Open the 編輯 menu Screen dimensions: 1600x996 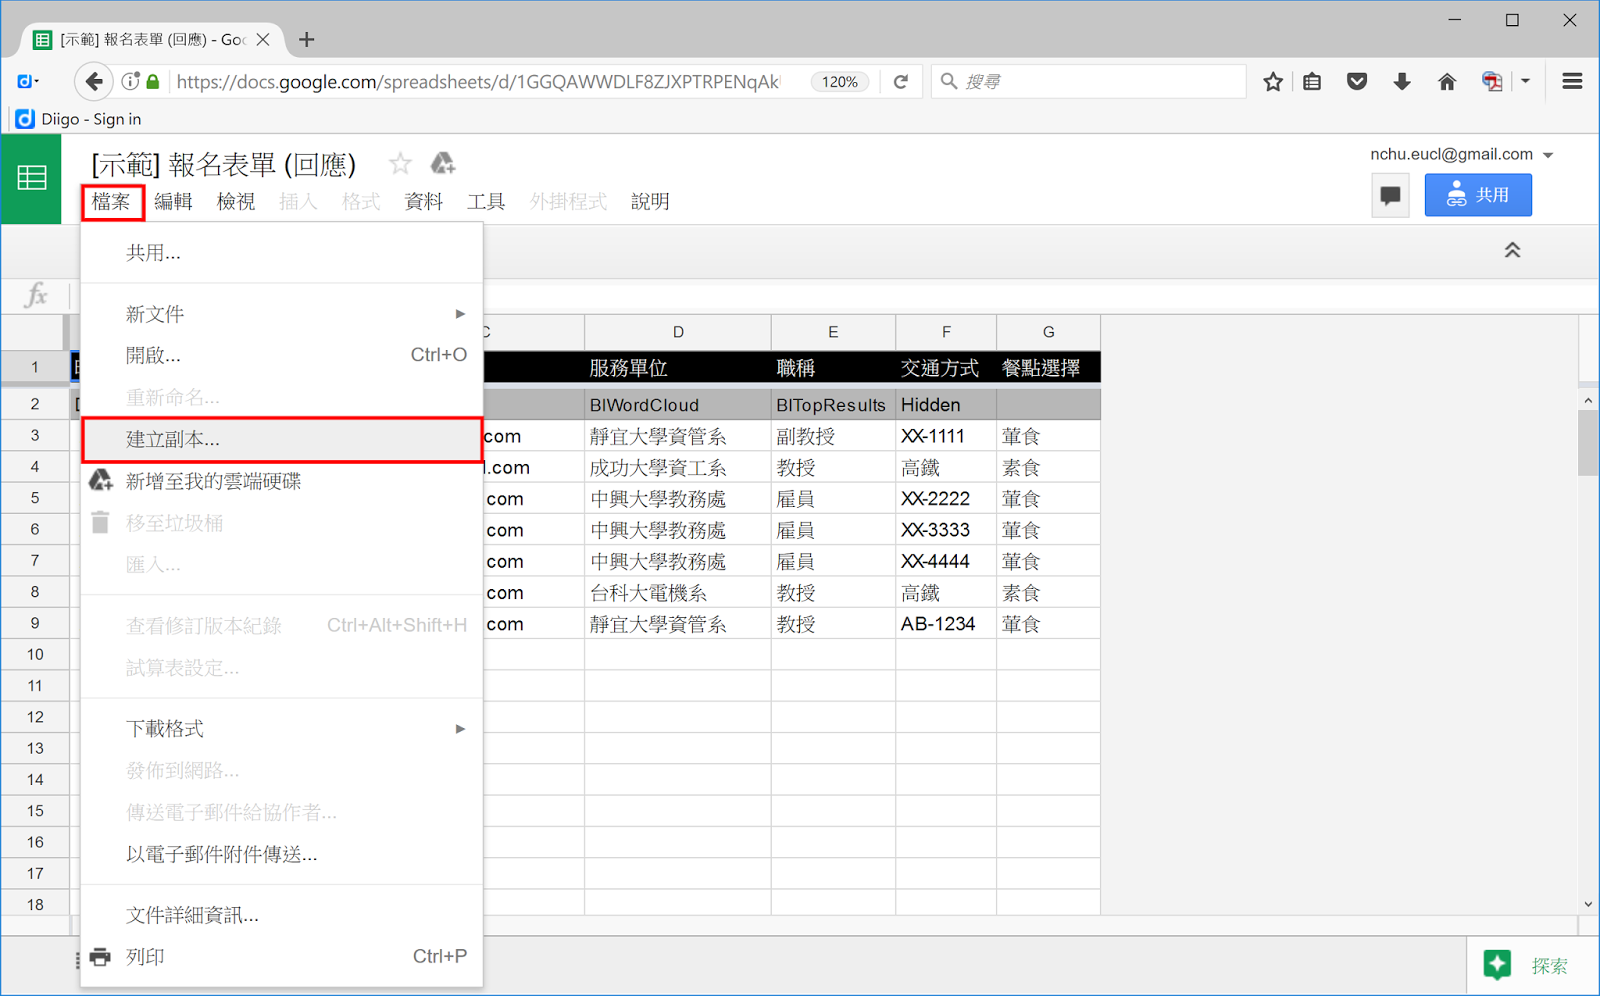tap(173, 202)
